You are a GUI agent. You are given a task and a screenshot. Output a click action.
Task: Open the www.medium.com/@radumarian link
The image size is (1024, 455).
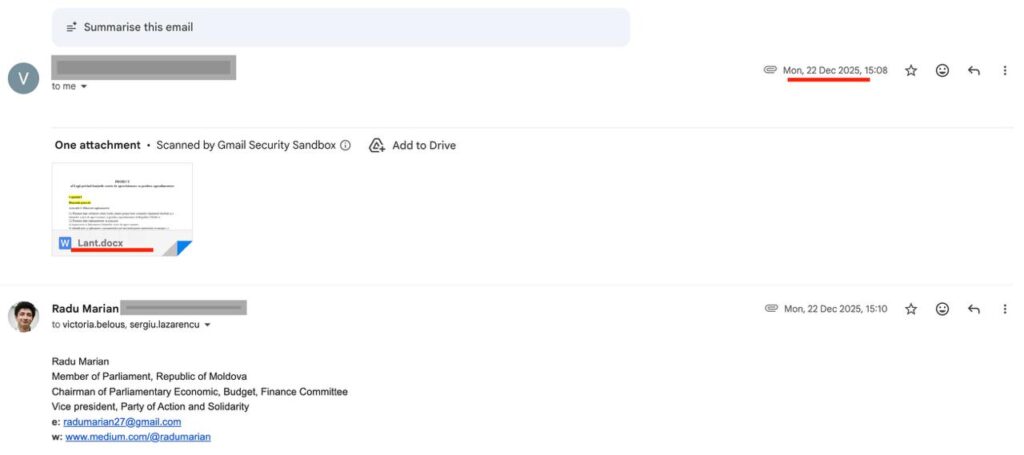(138, 437)
